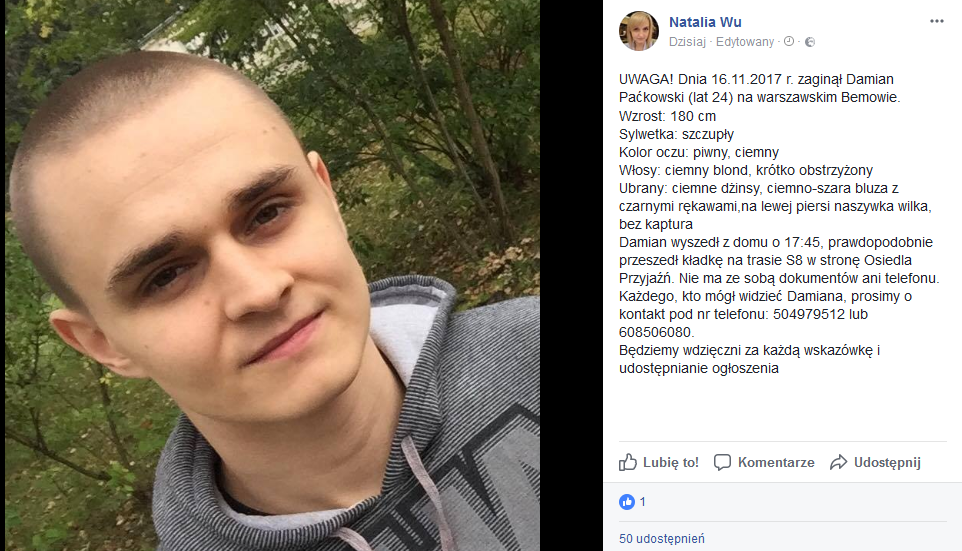Viewport: 962px width, 551px height.
Task: Open the three-dots post options menu
Action: 936,21
